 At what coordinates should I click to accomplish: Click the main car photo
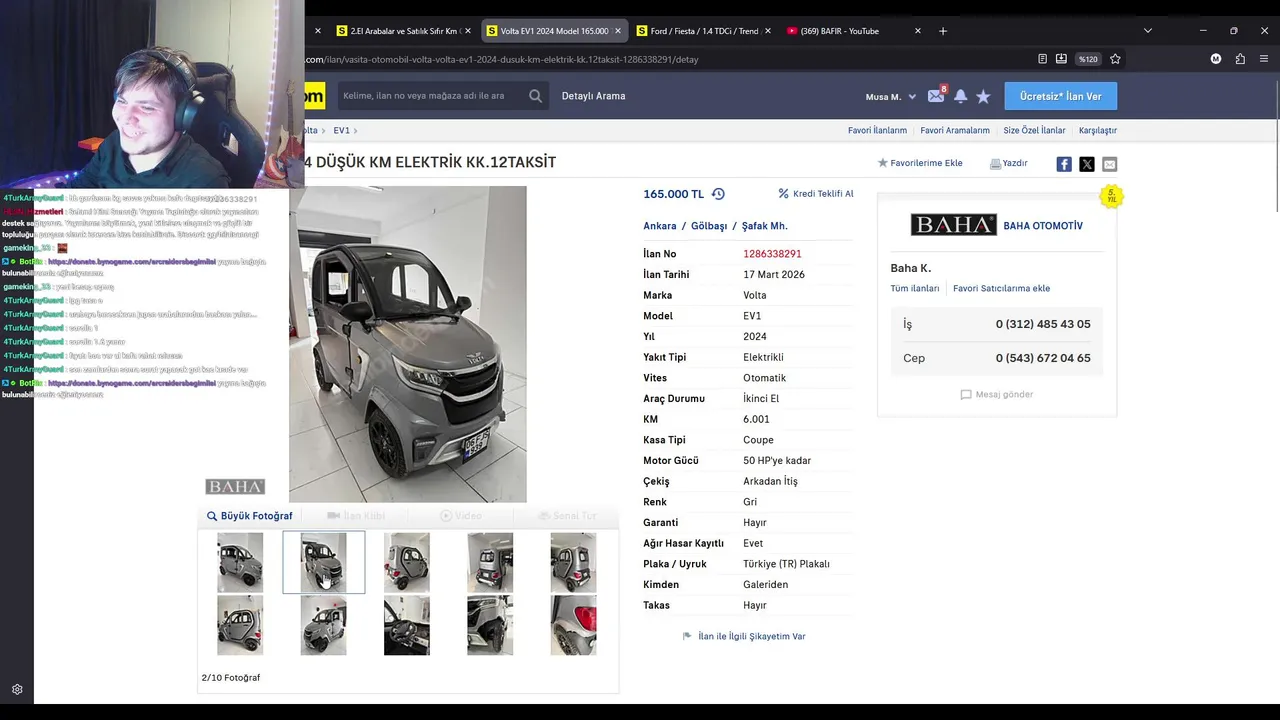(x=408, y=344)
